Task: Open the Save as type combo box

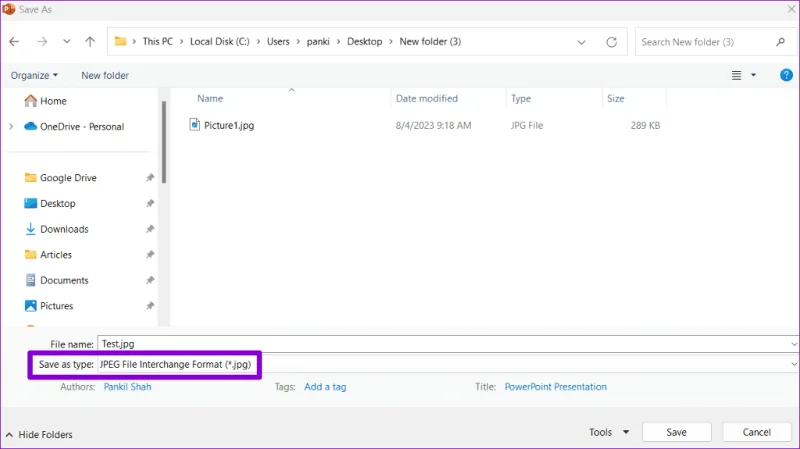Action: point(448,364)
